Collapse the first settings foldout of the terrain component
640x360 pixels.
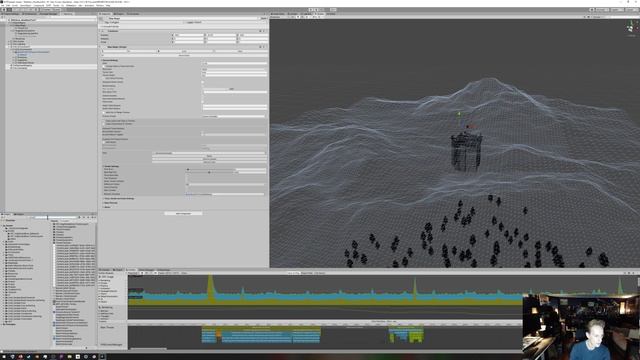102,60
